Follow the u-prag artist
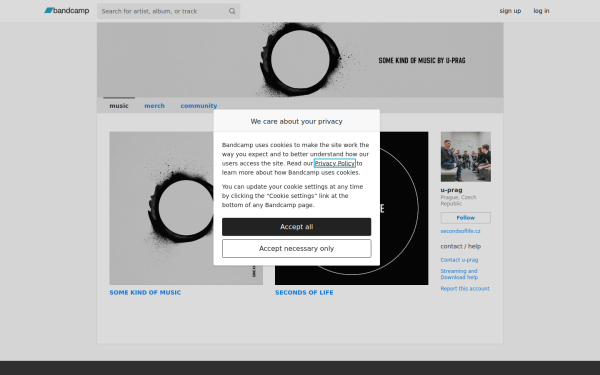Viewport: 600px width, 375px height. pos(466,218)
